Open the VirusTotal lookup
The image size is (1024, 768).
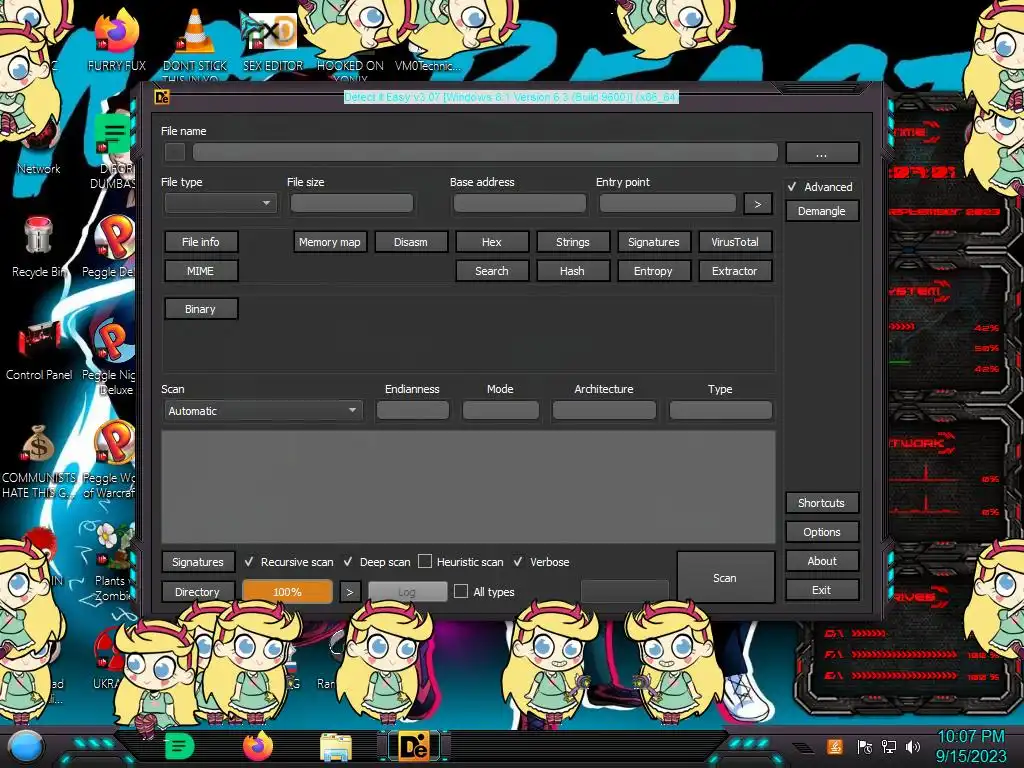tap(735, 242)
